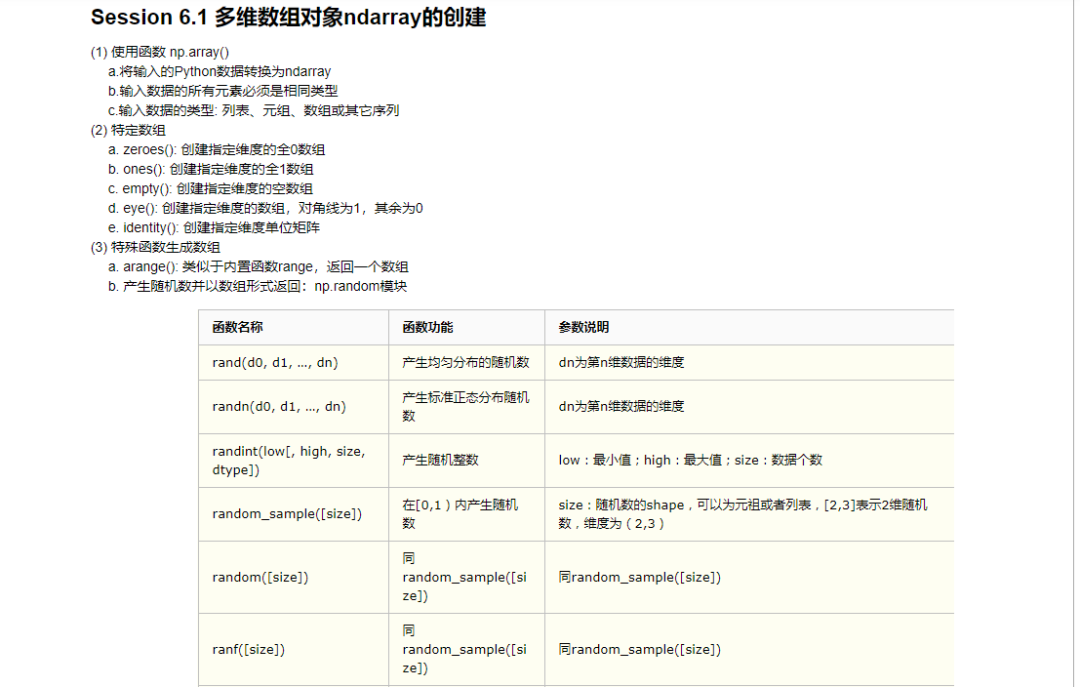Viewport: 1080px width, 687px height.
Task: Click the '同random_sample([size])' parameter cell in ranf row
Action: click(749, 650)
